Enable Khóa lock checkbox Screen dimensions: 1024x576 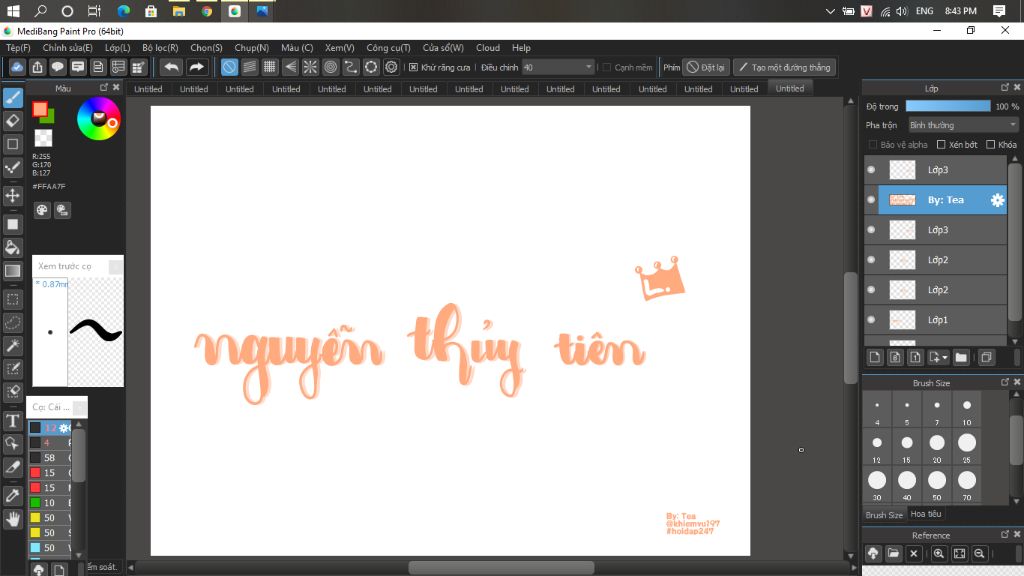coord(991,144)
